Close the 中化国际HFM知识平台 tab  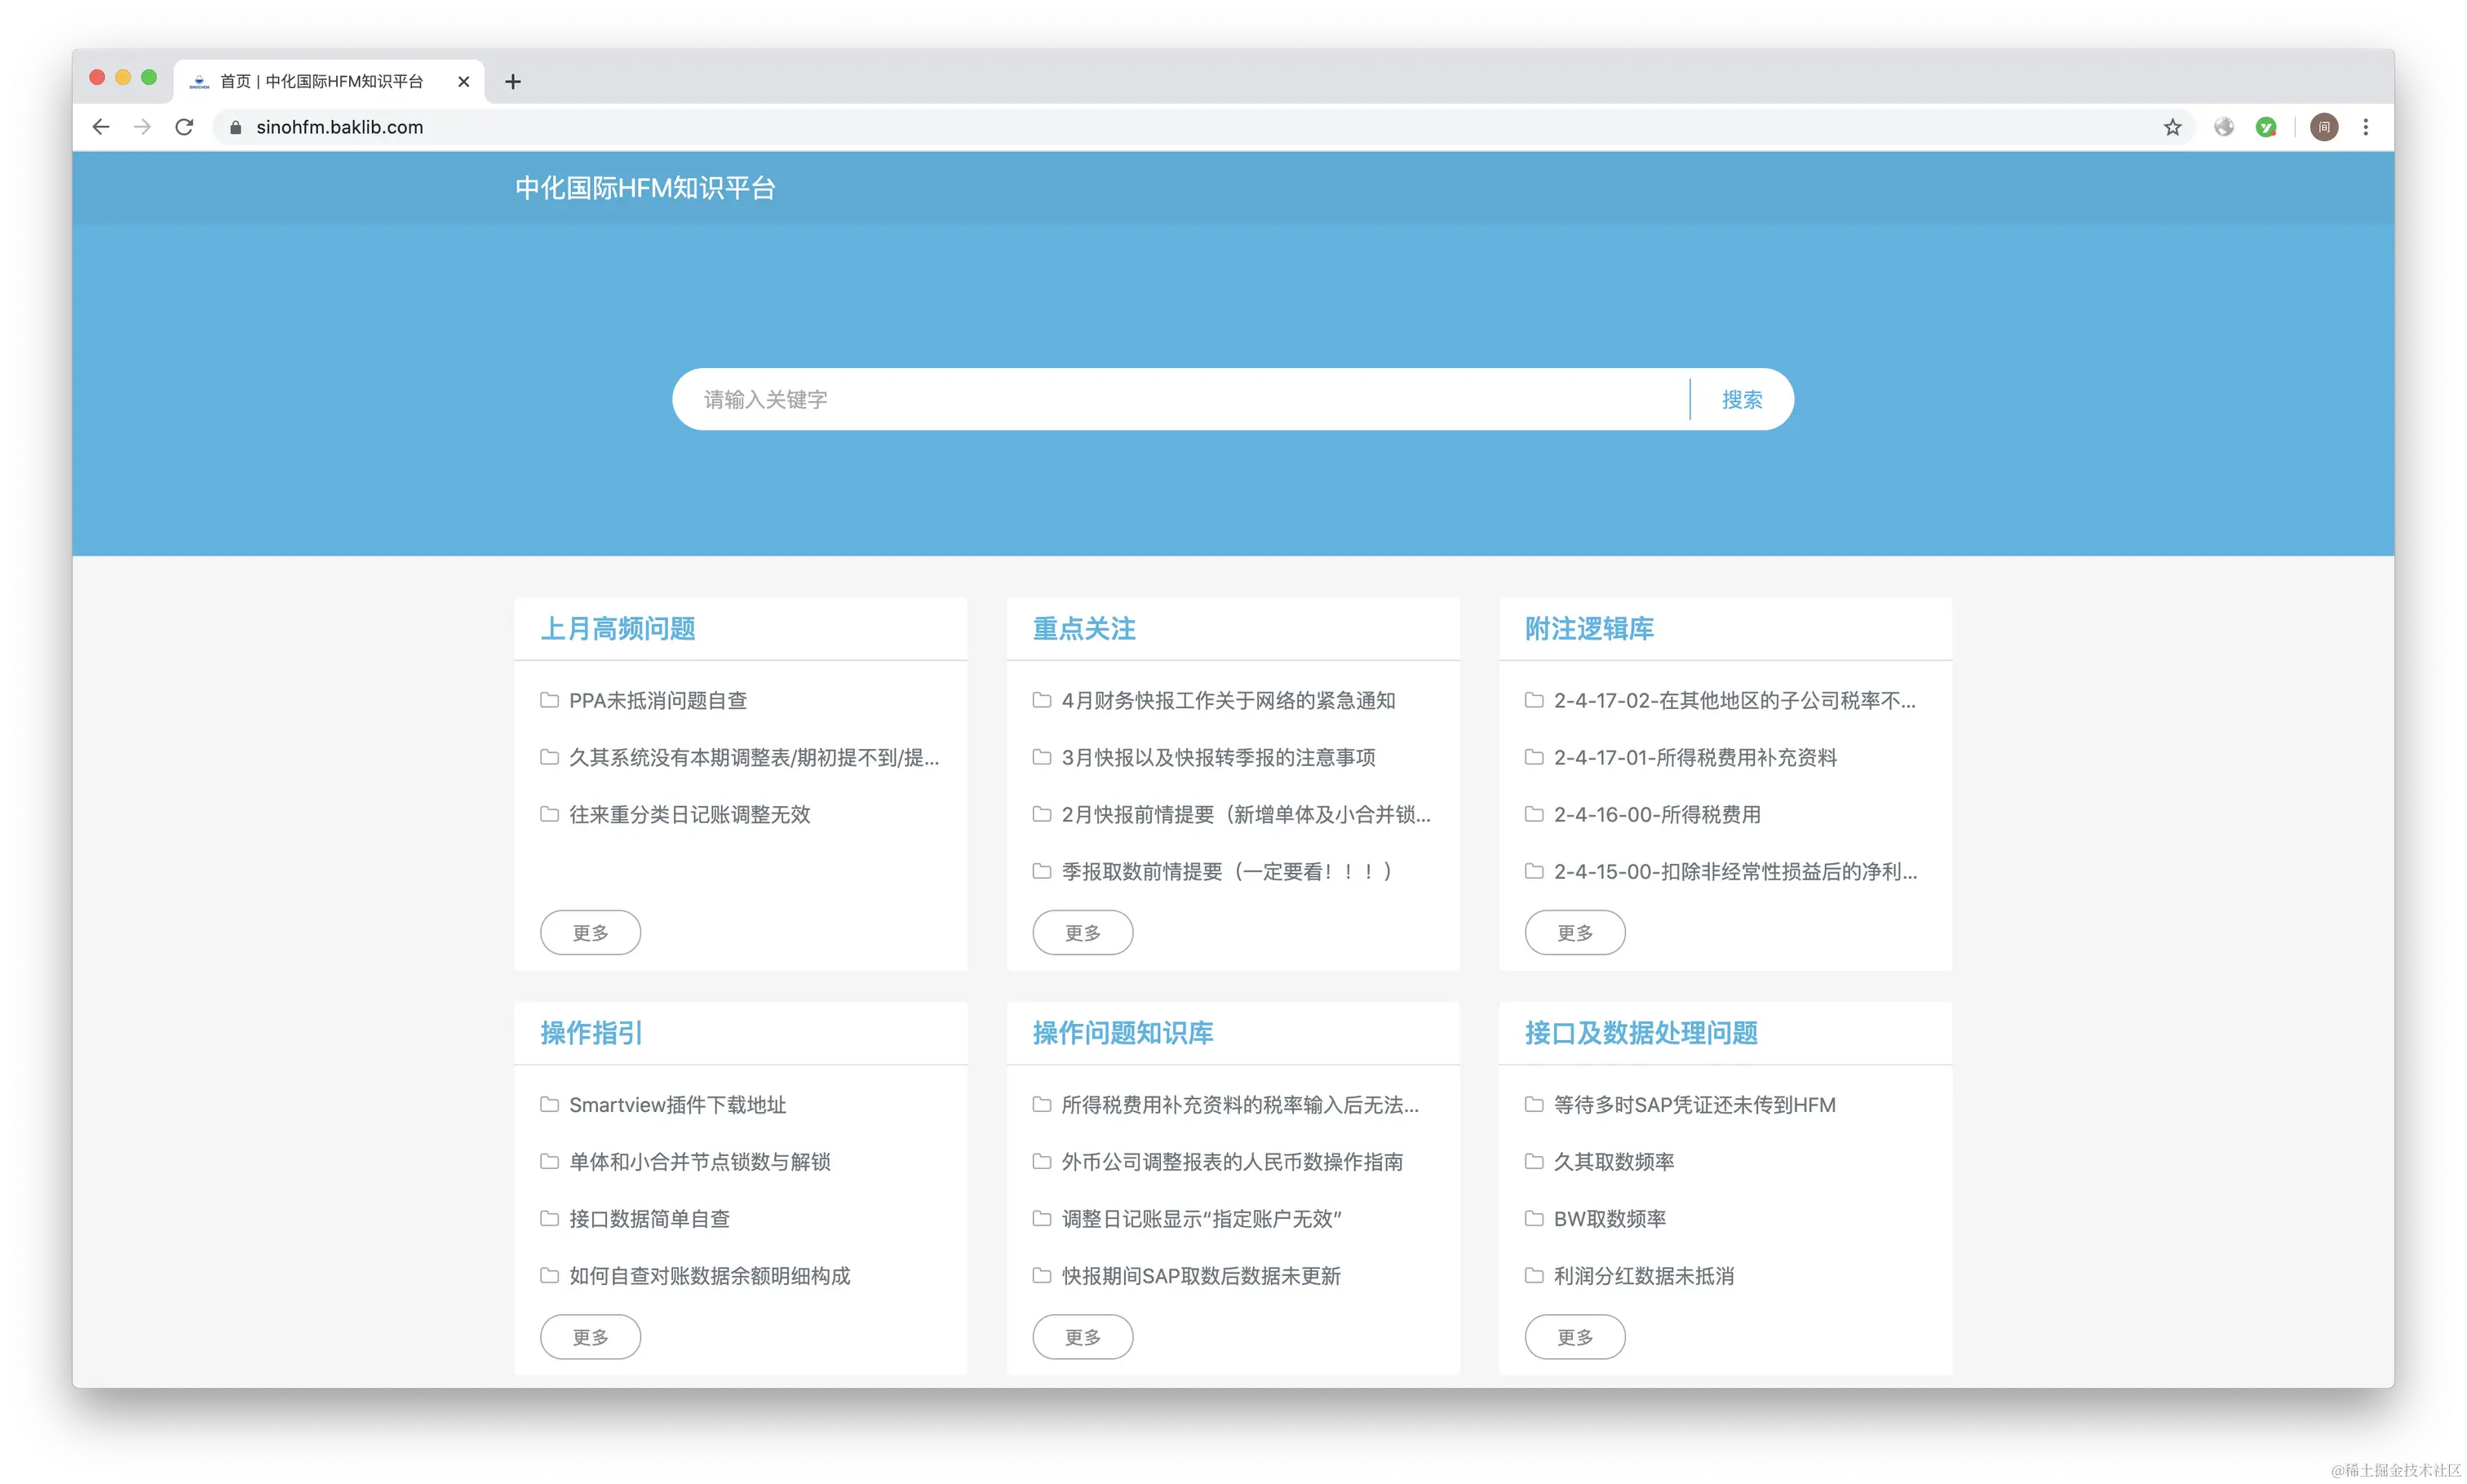pos(463,82)
